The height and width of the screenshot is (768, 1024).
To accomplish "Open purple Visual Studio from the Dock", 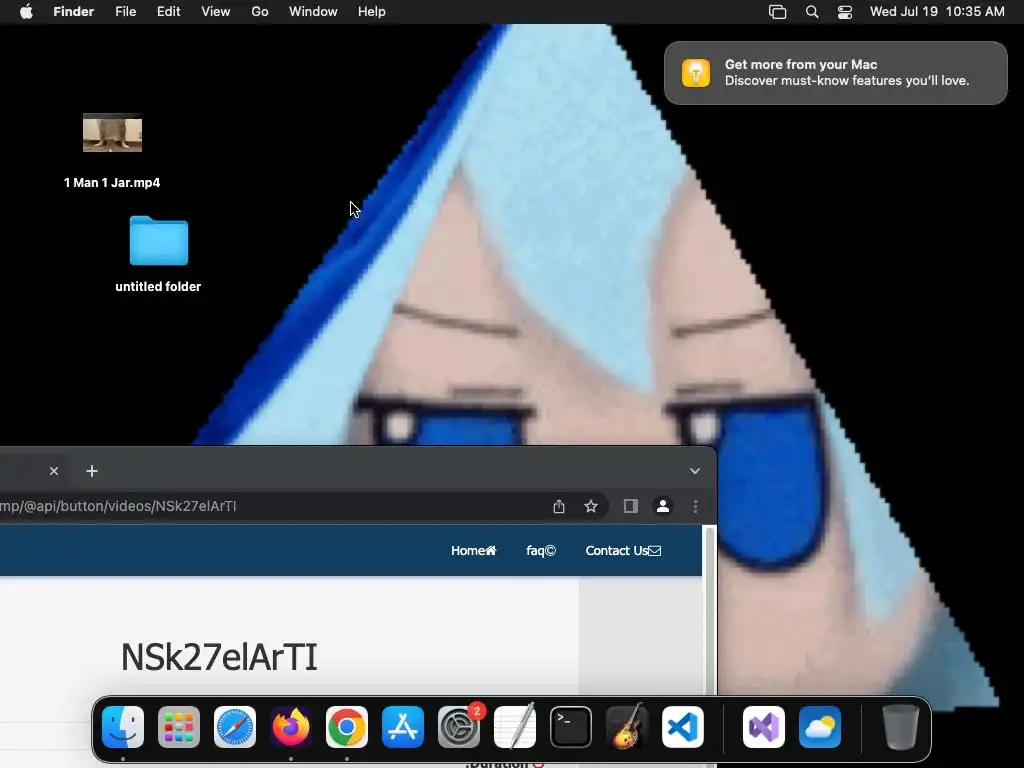I will coord(763,727).
